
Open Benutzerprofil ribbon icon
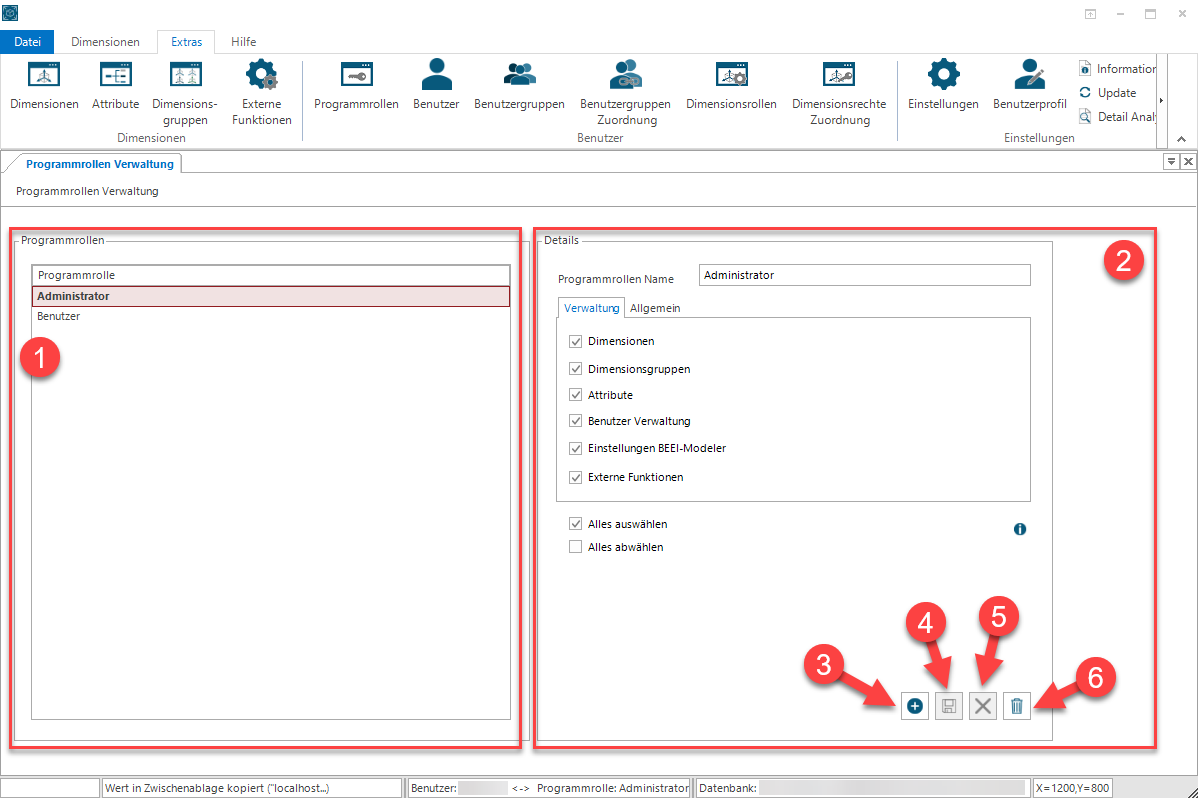coord(1029,85)
